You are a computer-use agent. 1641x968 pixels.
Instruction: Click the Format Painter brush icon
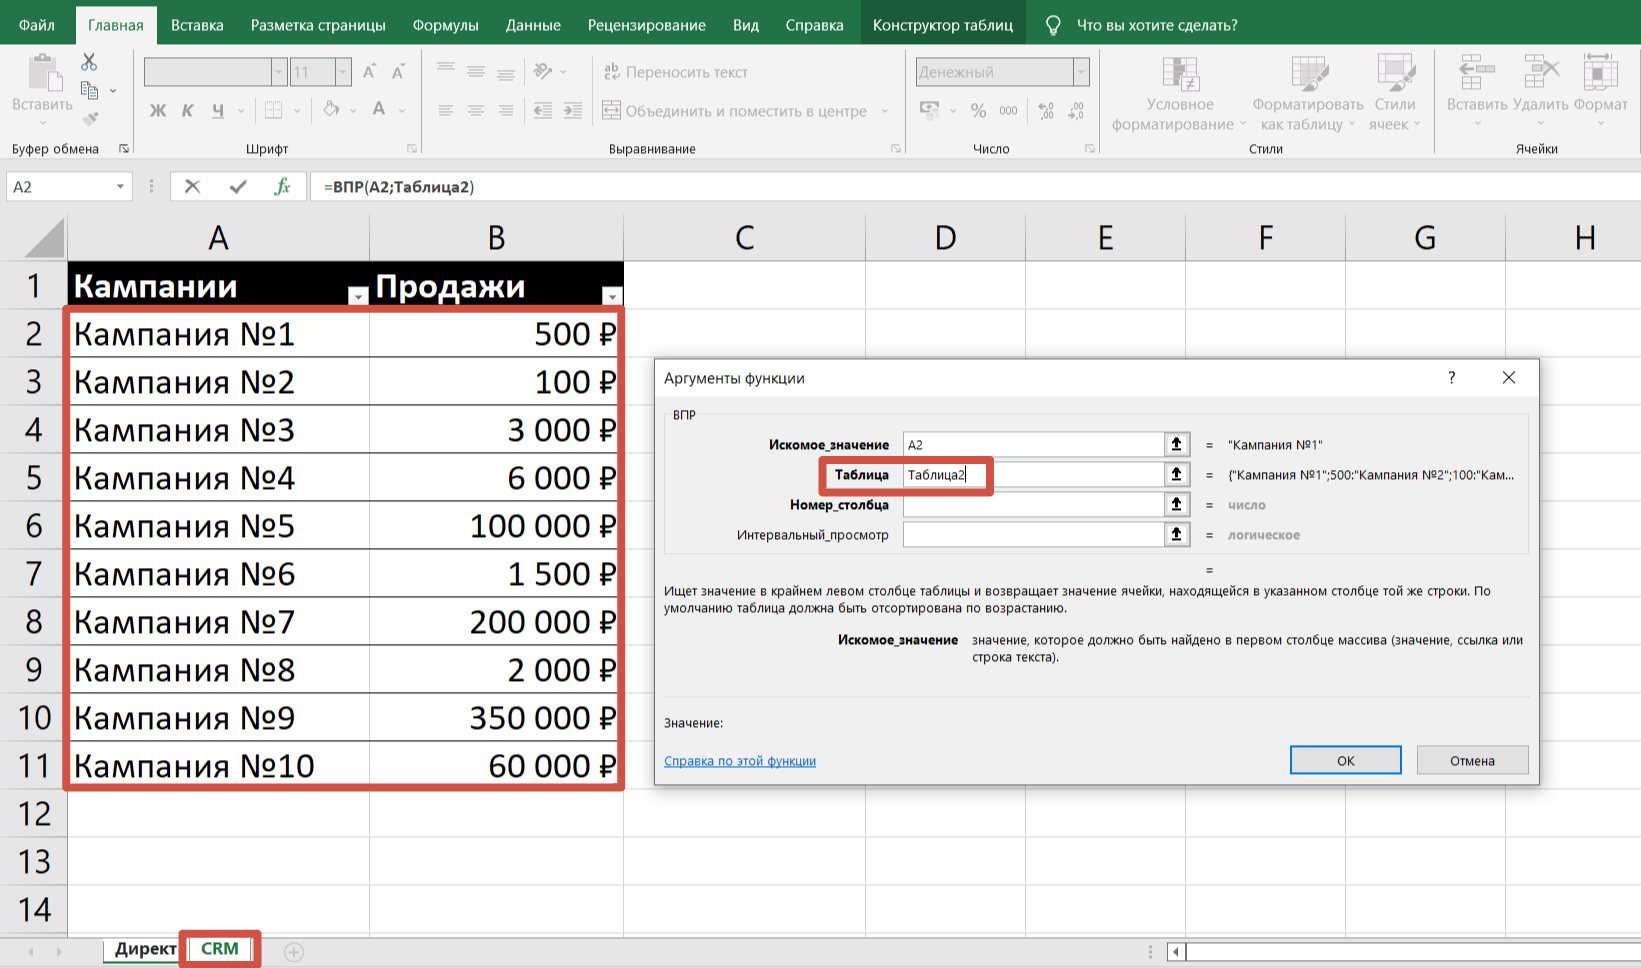click(89, 119)
